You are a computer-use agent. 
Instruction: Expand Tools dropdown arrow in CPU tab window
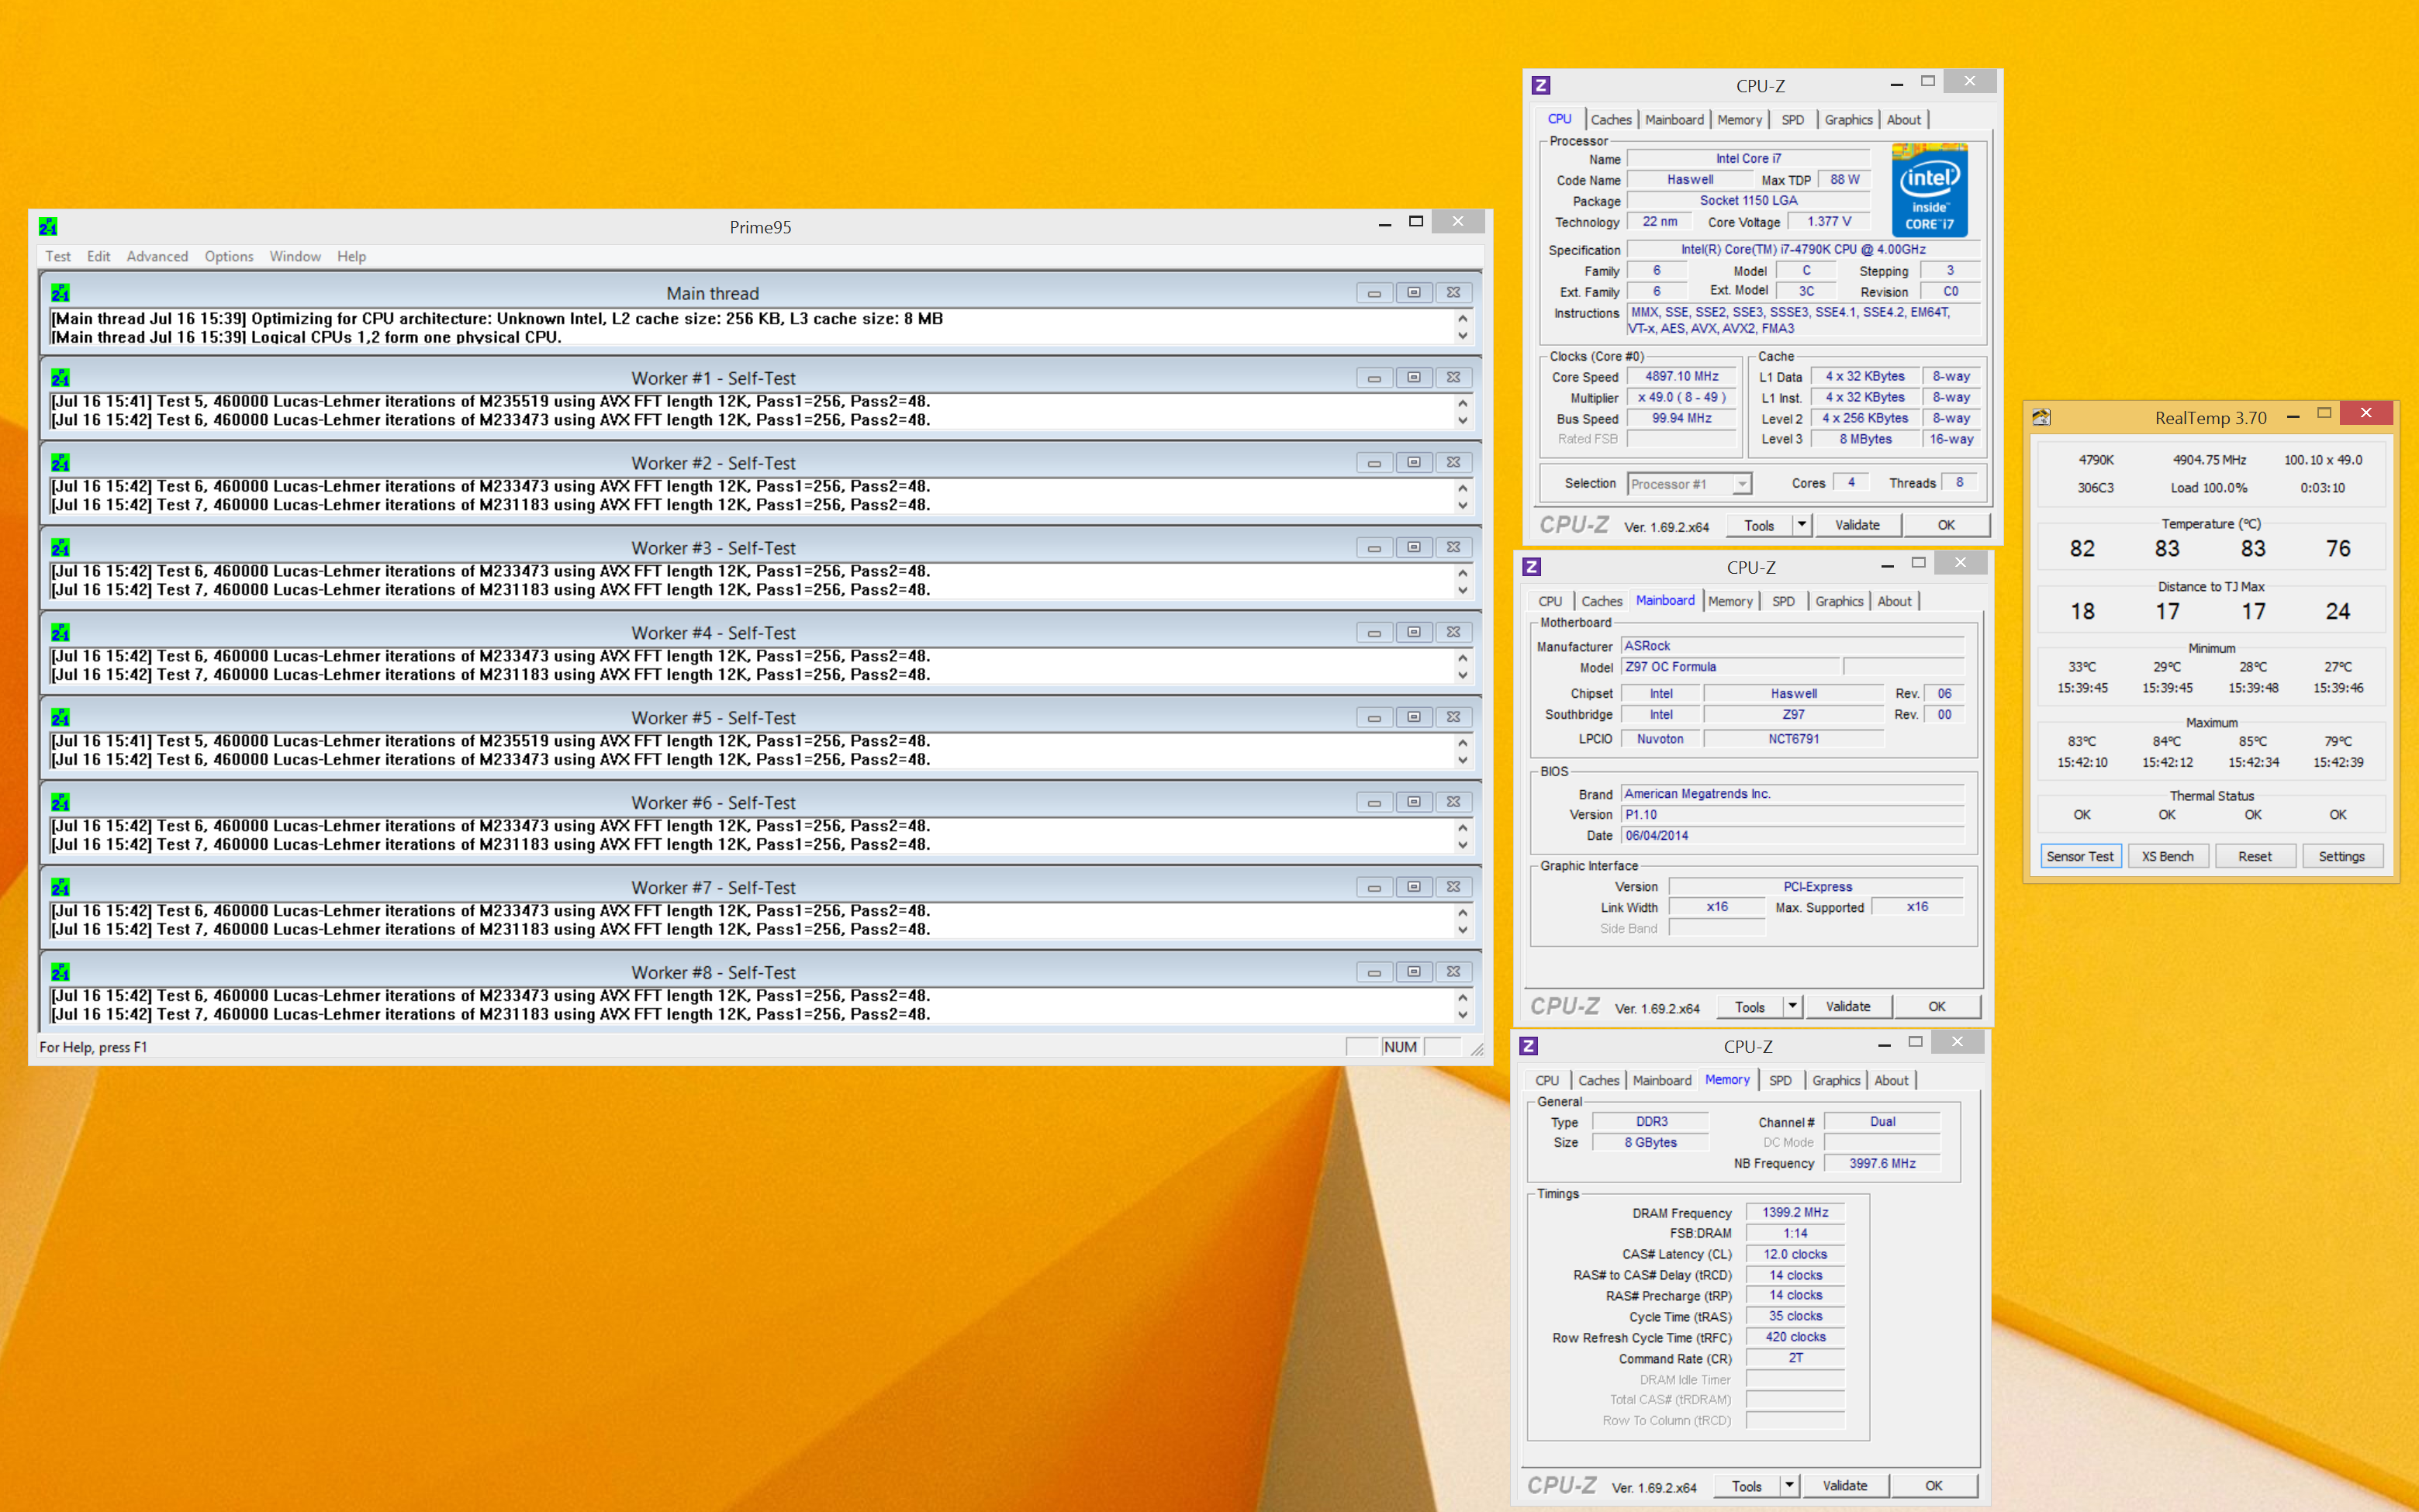tap(1802, 525)
